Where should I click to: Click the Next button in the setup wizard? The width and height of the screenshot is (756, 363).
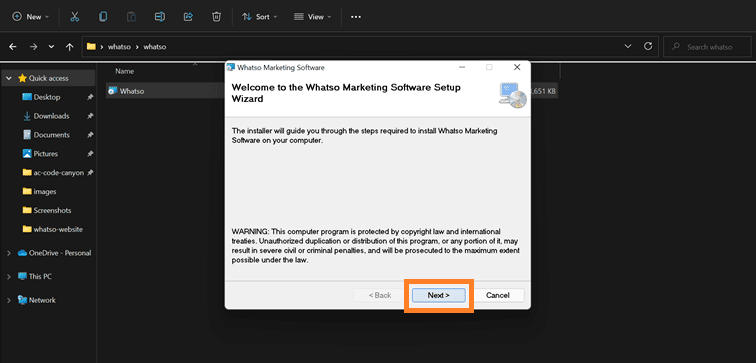click(438, 295)
